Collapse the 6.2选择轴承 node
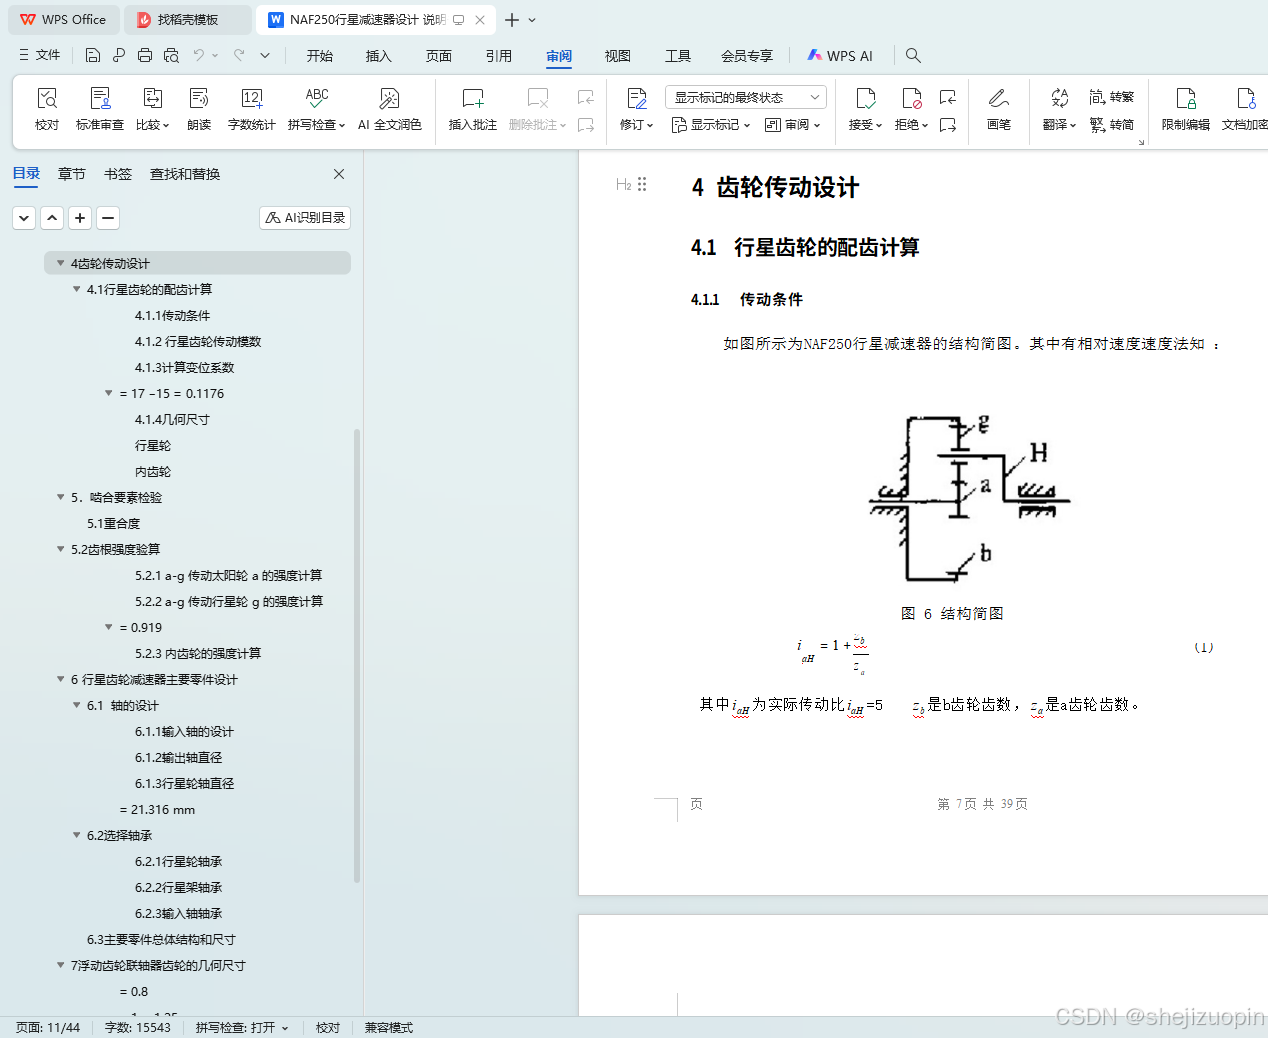The image size is (1268, 1038). pyautogui.click(x=77, y=835)
